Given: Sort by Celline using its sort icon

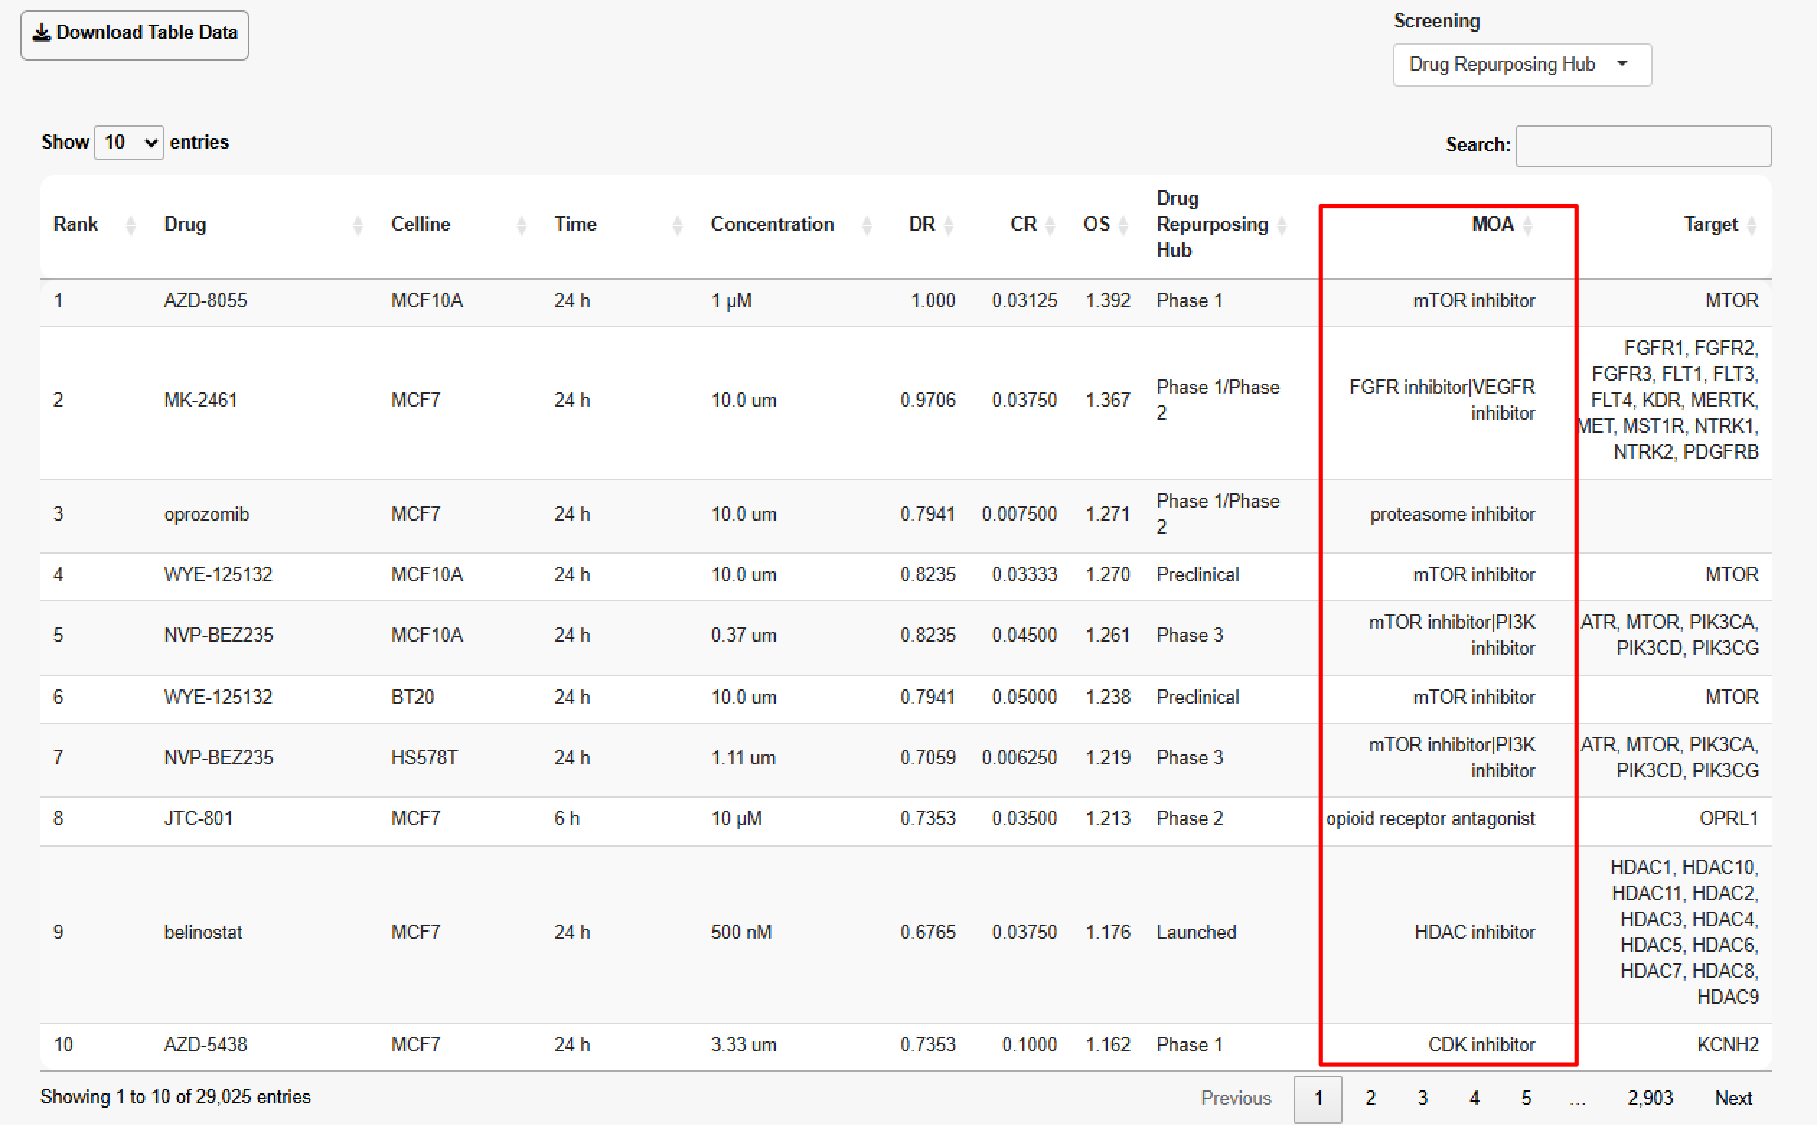Looking at the screenshot, I should tap(521, 225).
